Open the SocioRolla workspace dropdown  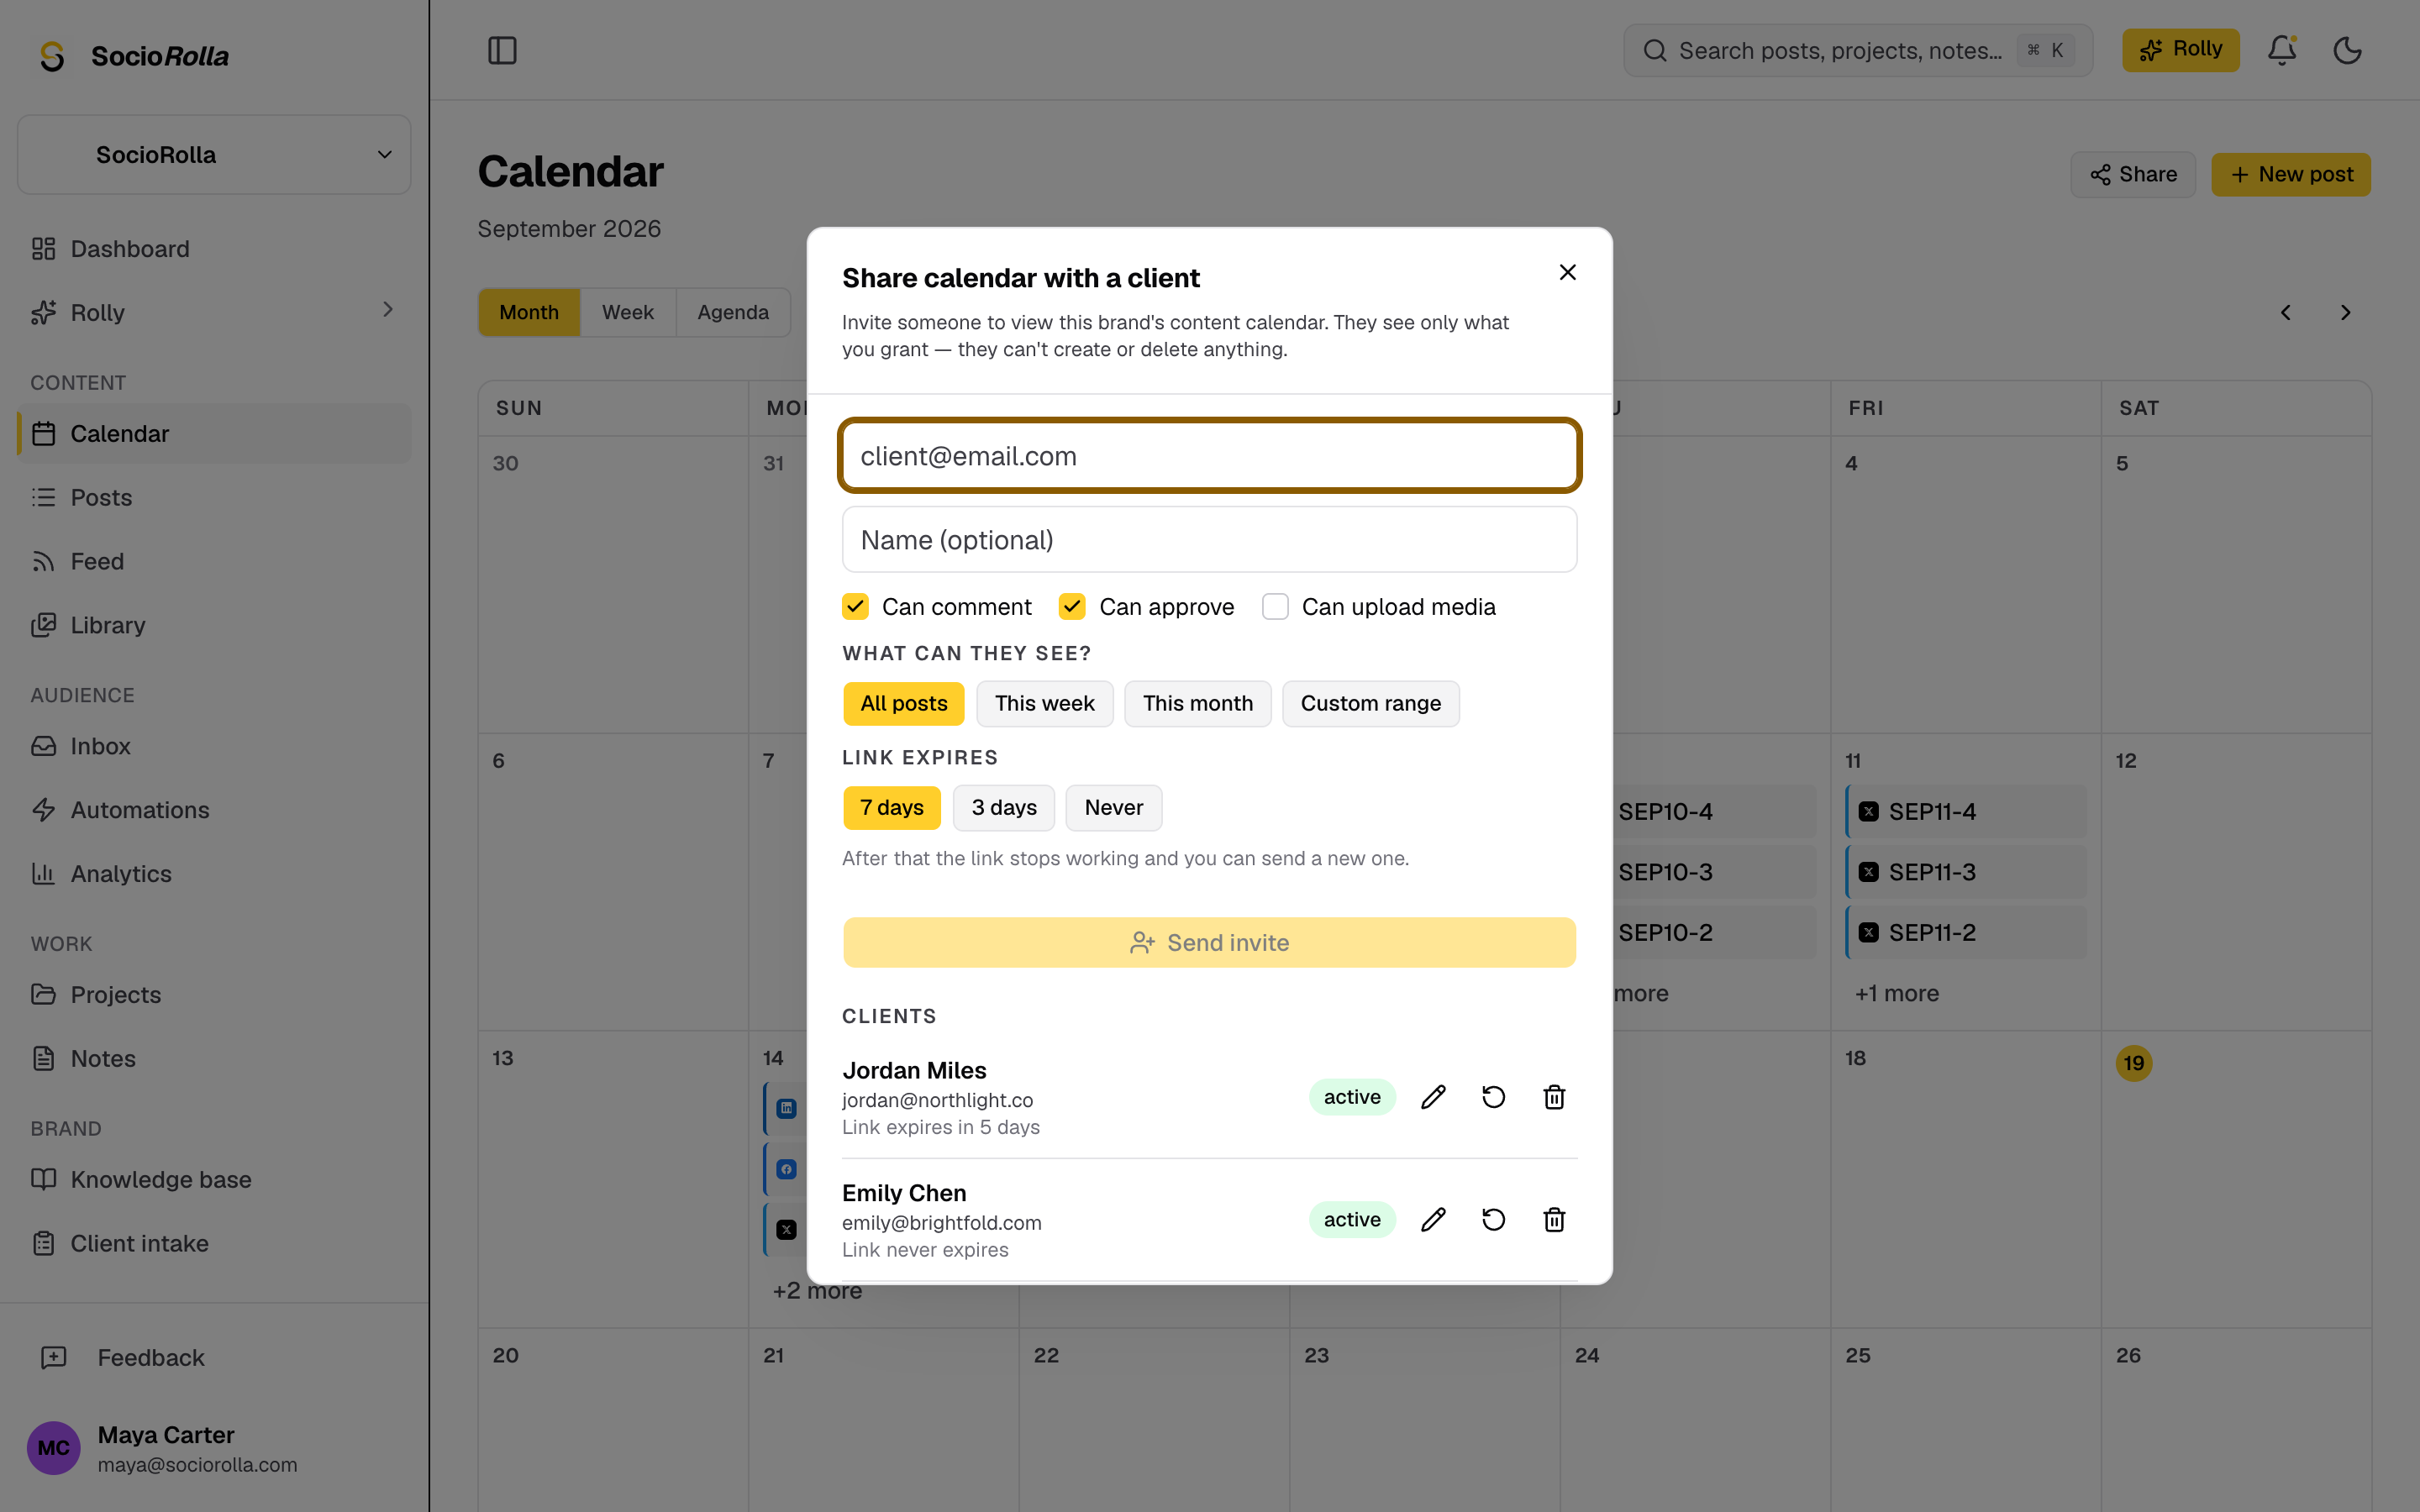point(214,155)
